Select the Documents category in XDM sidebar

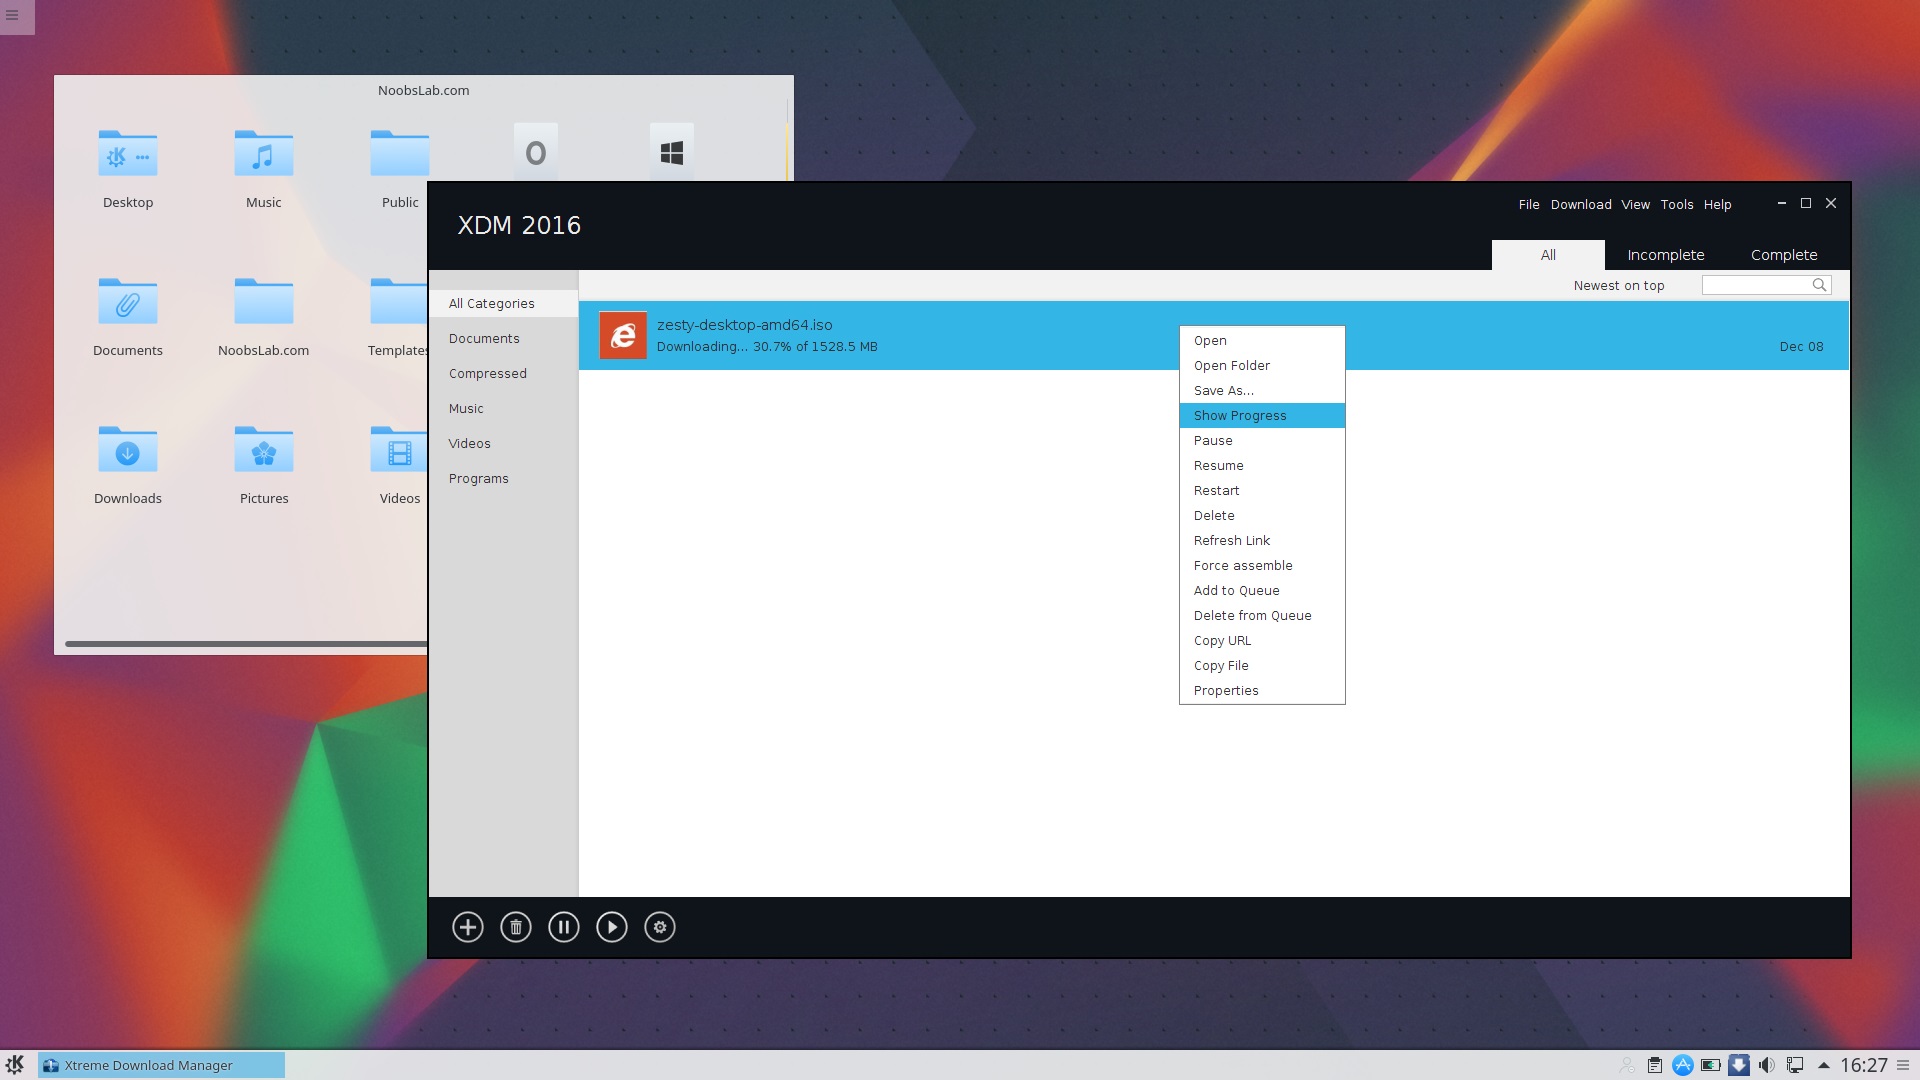[503, 339]
